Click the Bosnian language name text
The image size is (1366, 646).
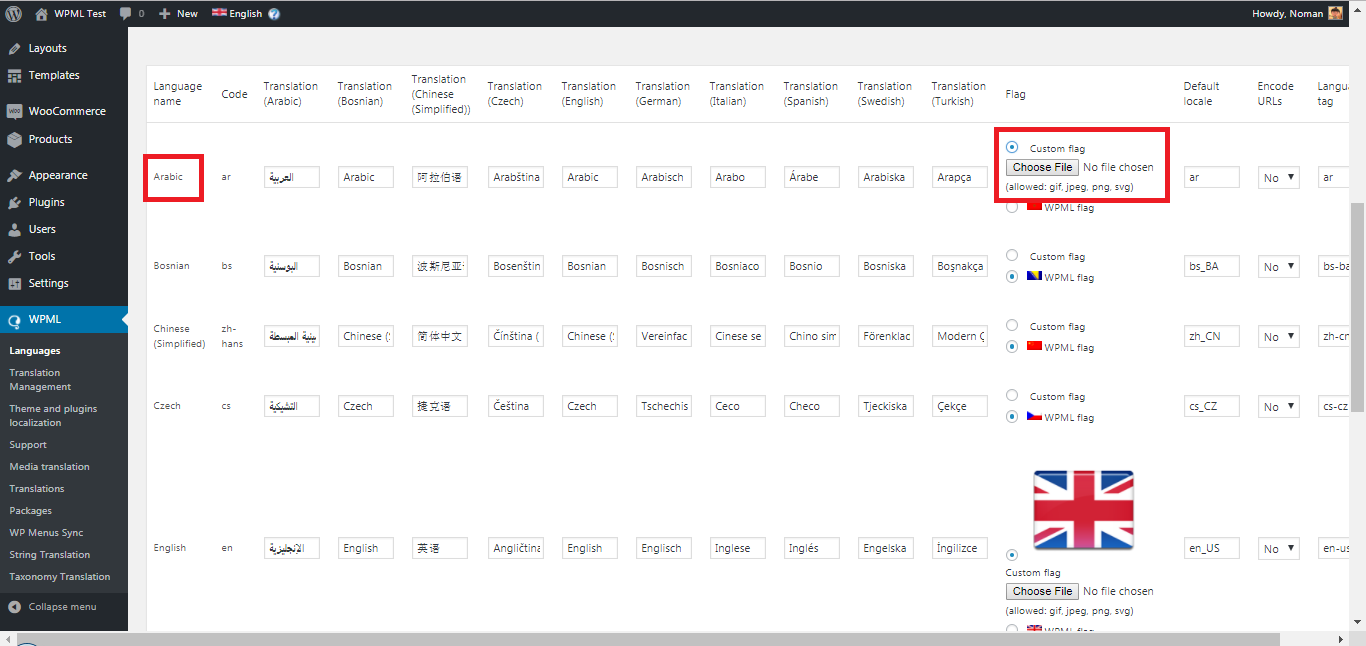point(171,266)
